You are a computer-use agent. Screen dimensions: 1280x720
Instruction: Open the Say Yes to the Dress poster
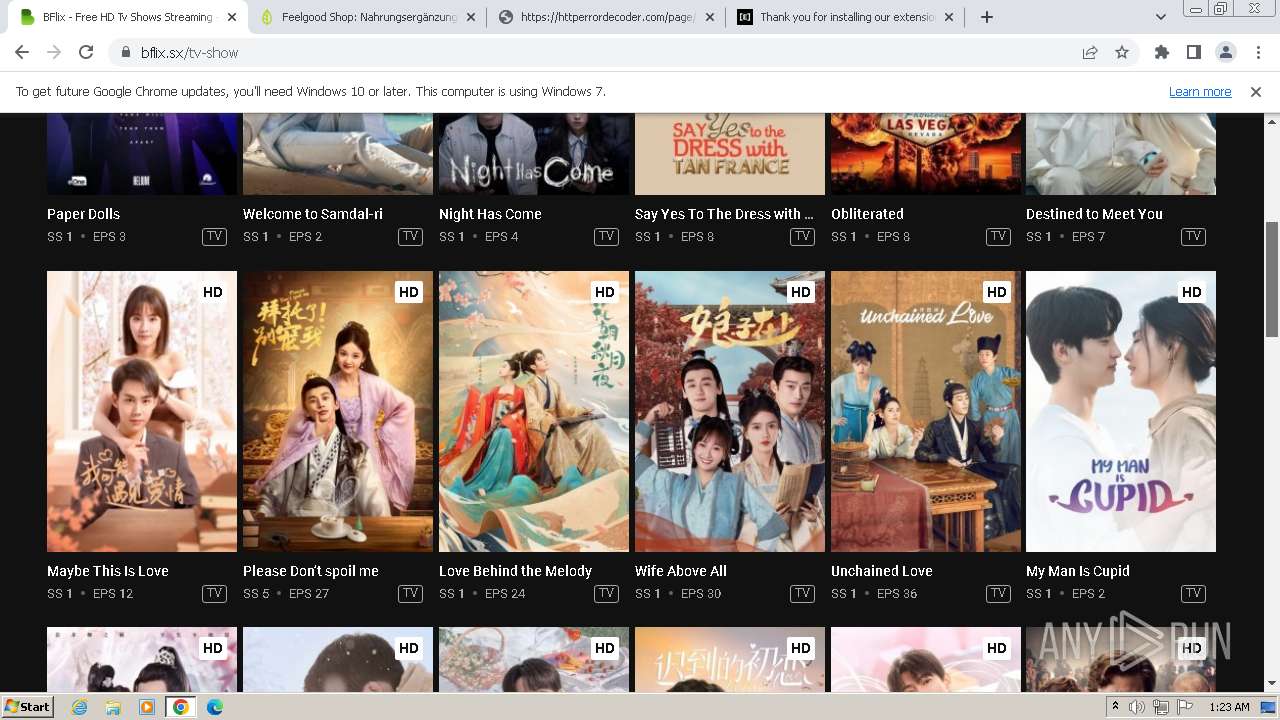click(x=730, y=154)
